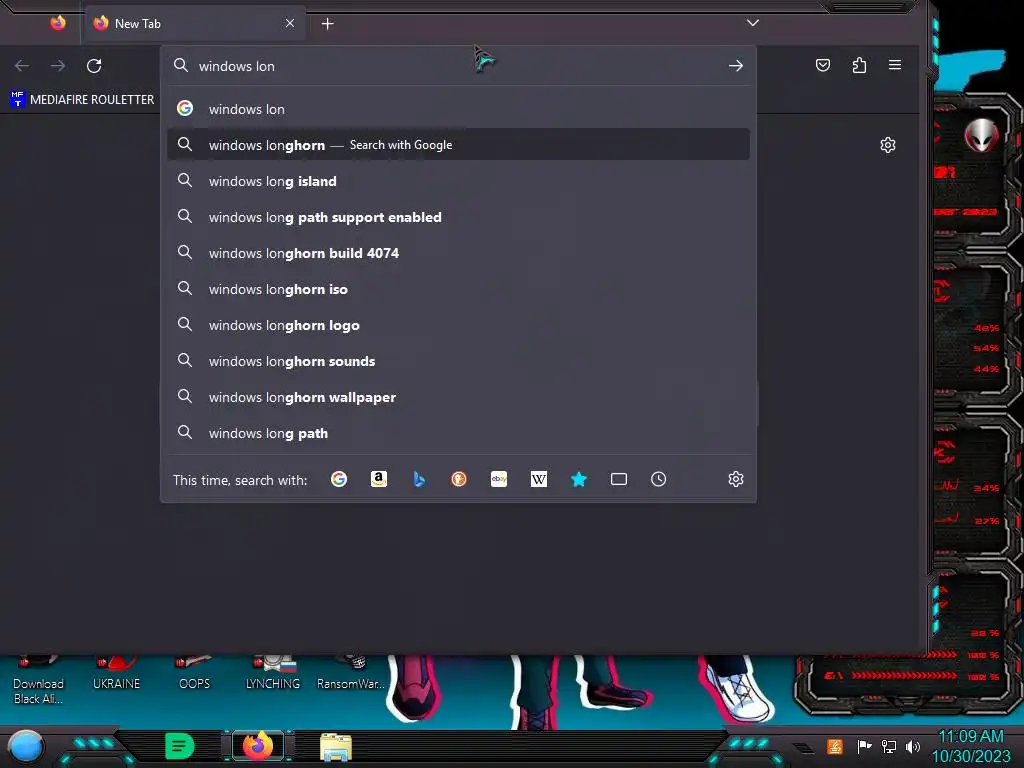Go back using the back arrow
Screen dimensions: 1024x768
pyautogui.click(x=22, y=65)
